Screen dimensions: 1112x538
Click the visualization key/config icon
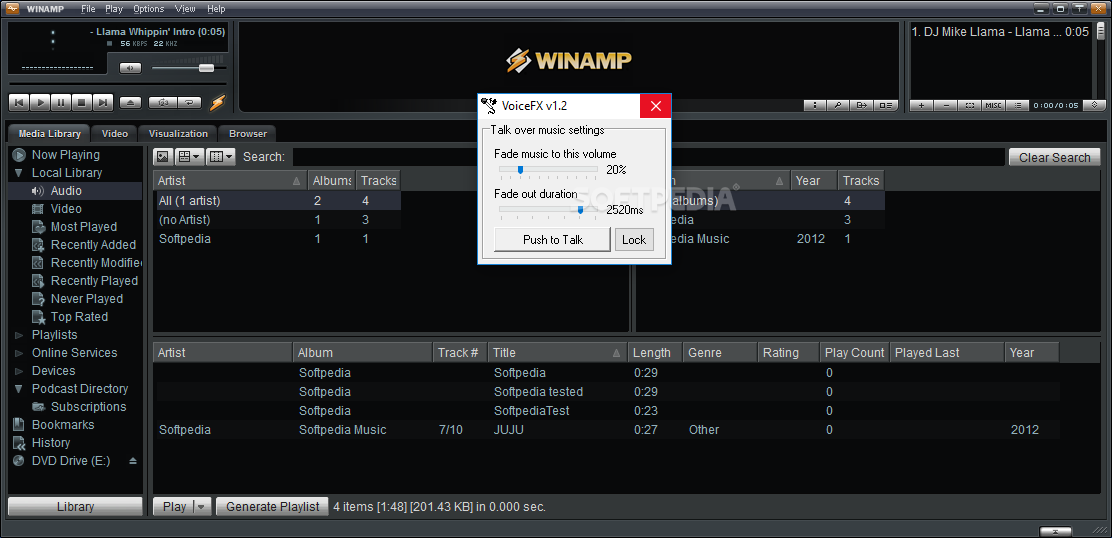point(838,106)
